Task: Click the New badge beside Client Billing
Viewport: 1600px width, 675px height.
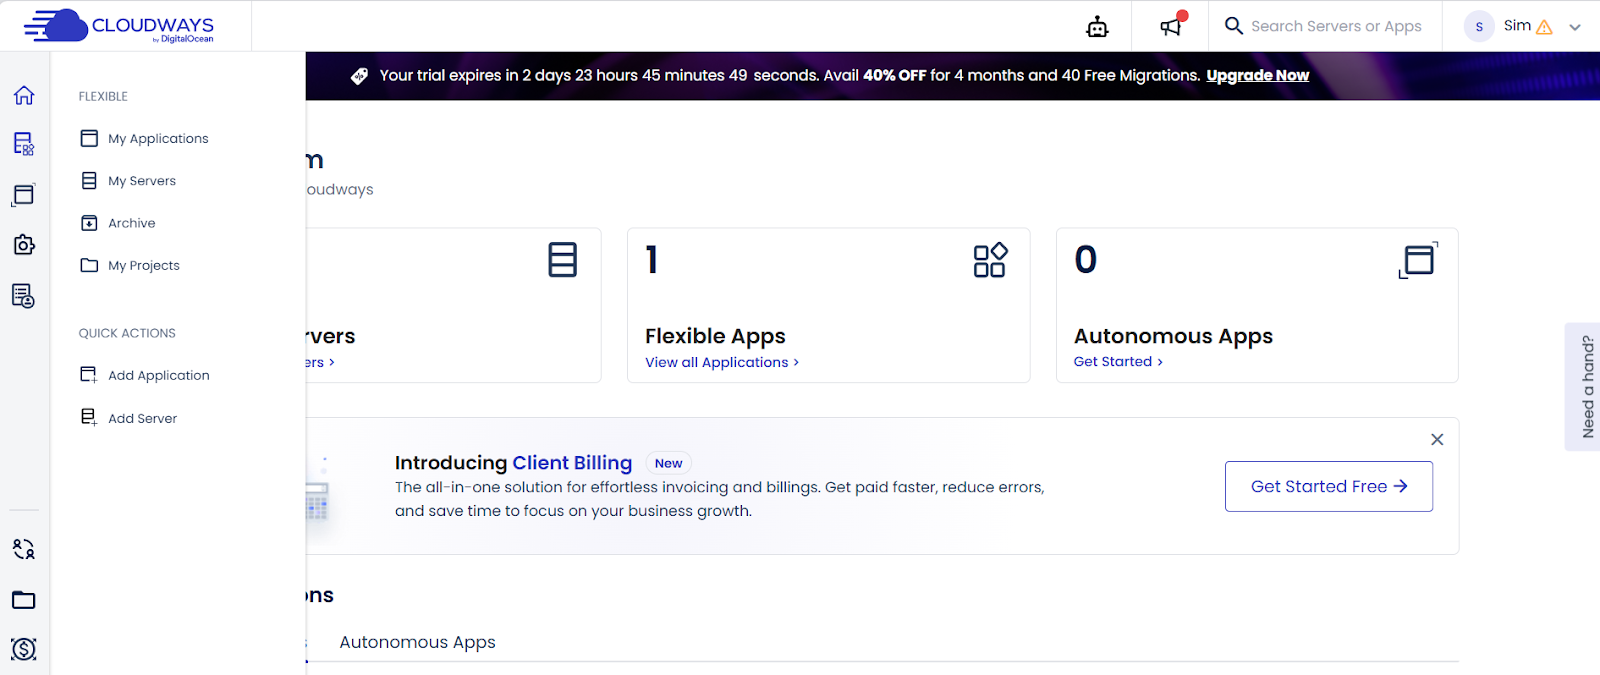Action: point(668,463)
